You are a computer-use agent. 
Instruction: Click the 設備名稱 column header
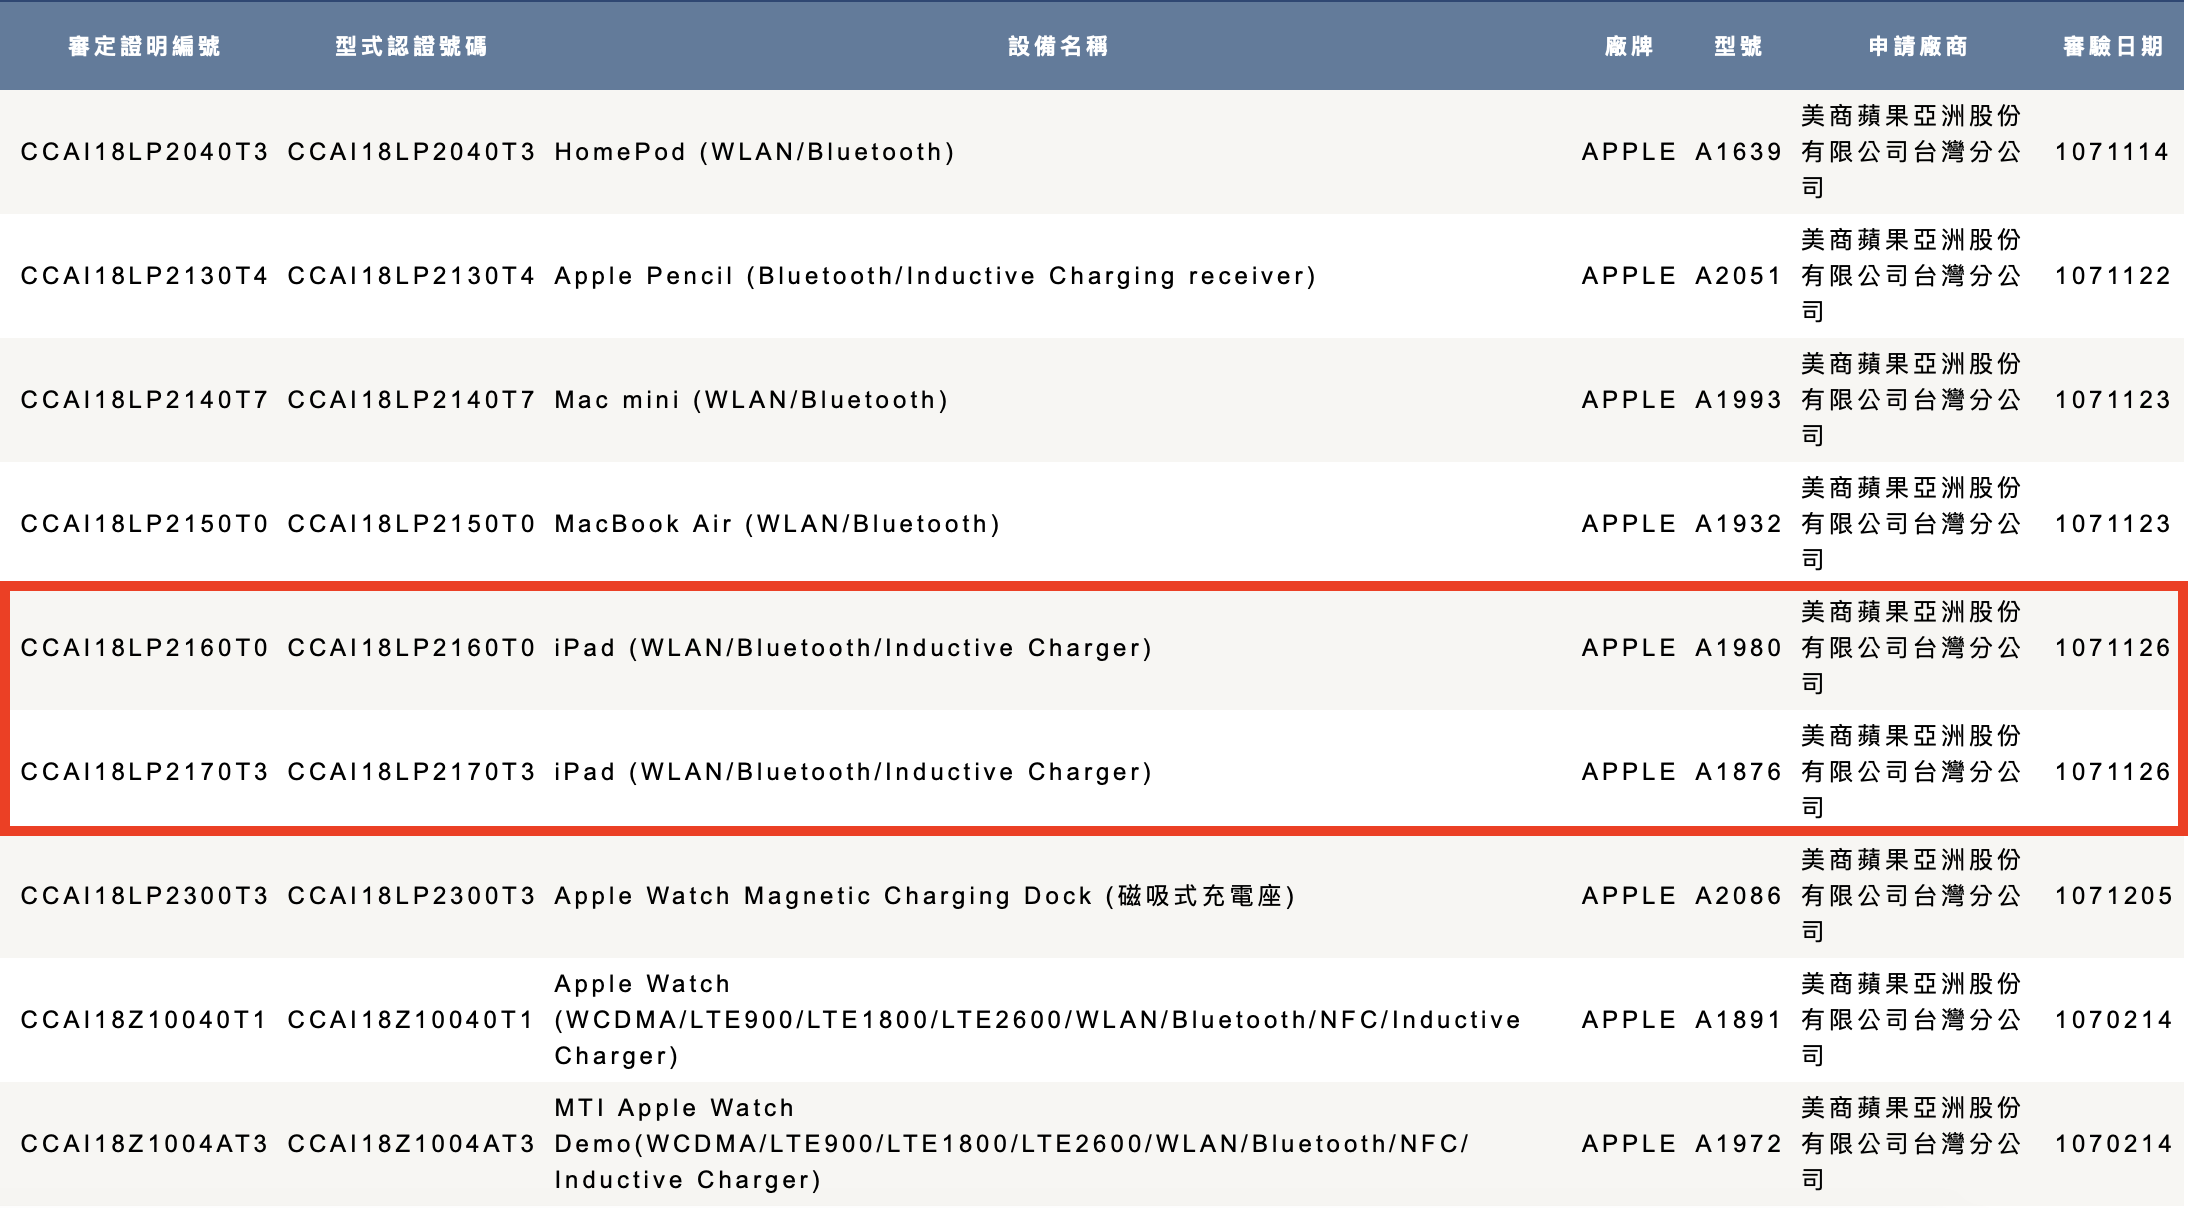coord(1058,46)
